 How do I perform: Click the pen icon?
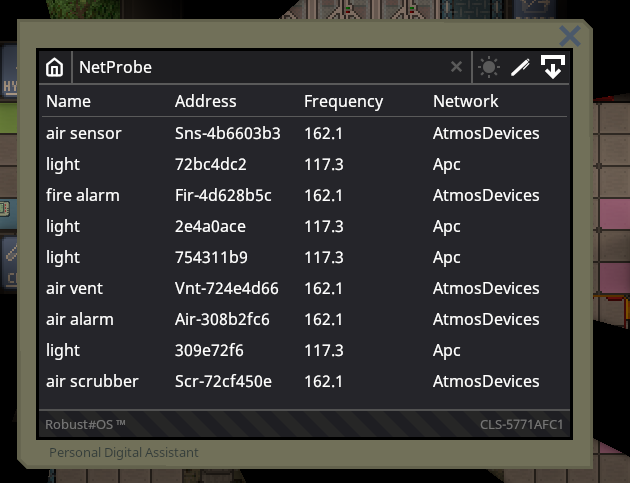tap(519, 68)
